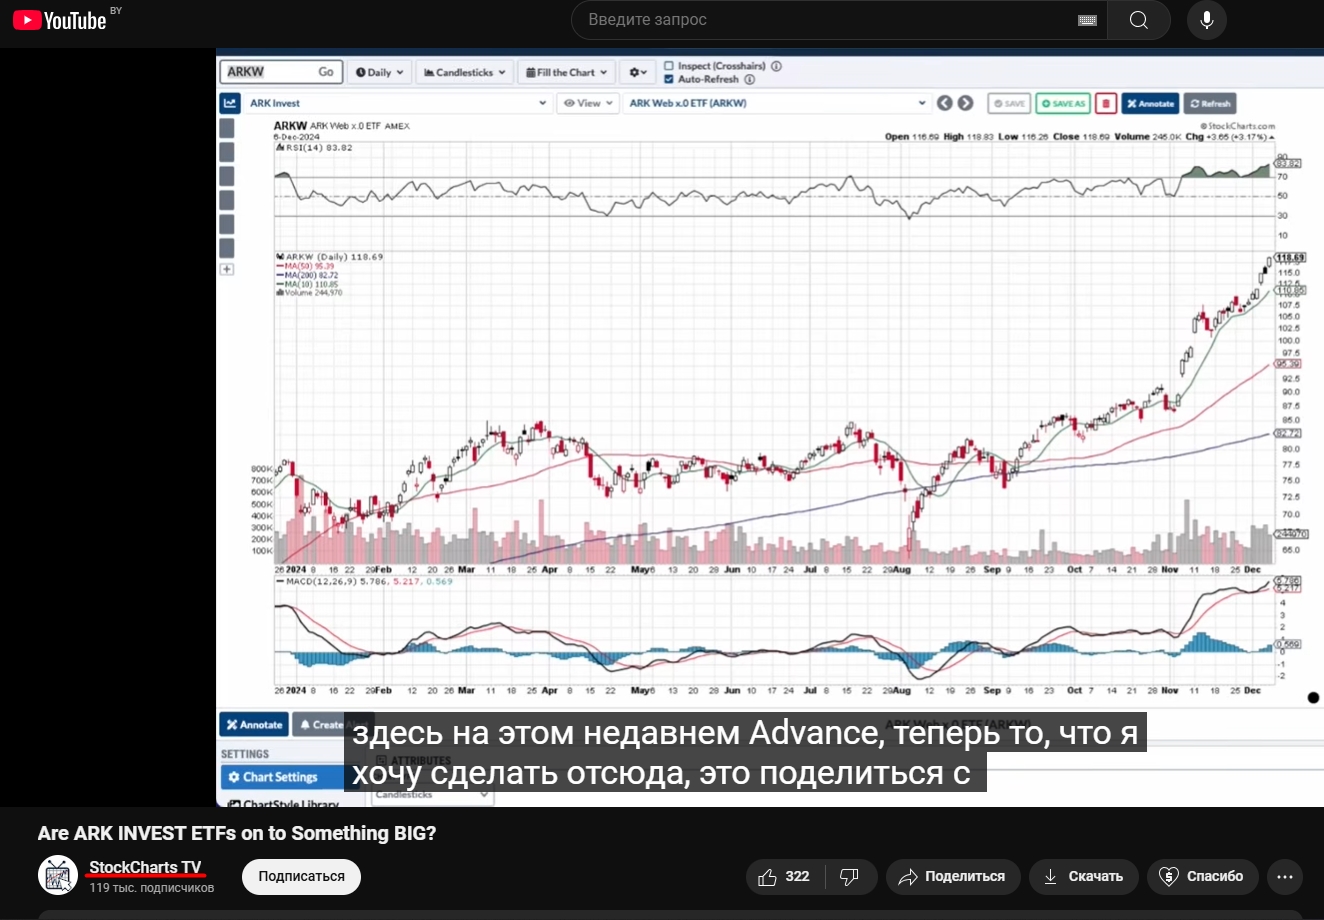Viewport: 1324px width, 920px height.
Task: Click the first grey sidebar tool square
Action: [227, 128]
